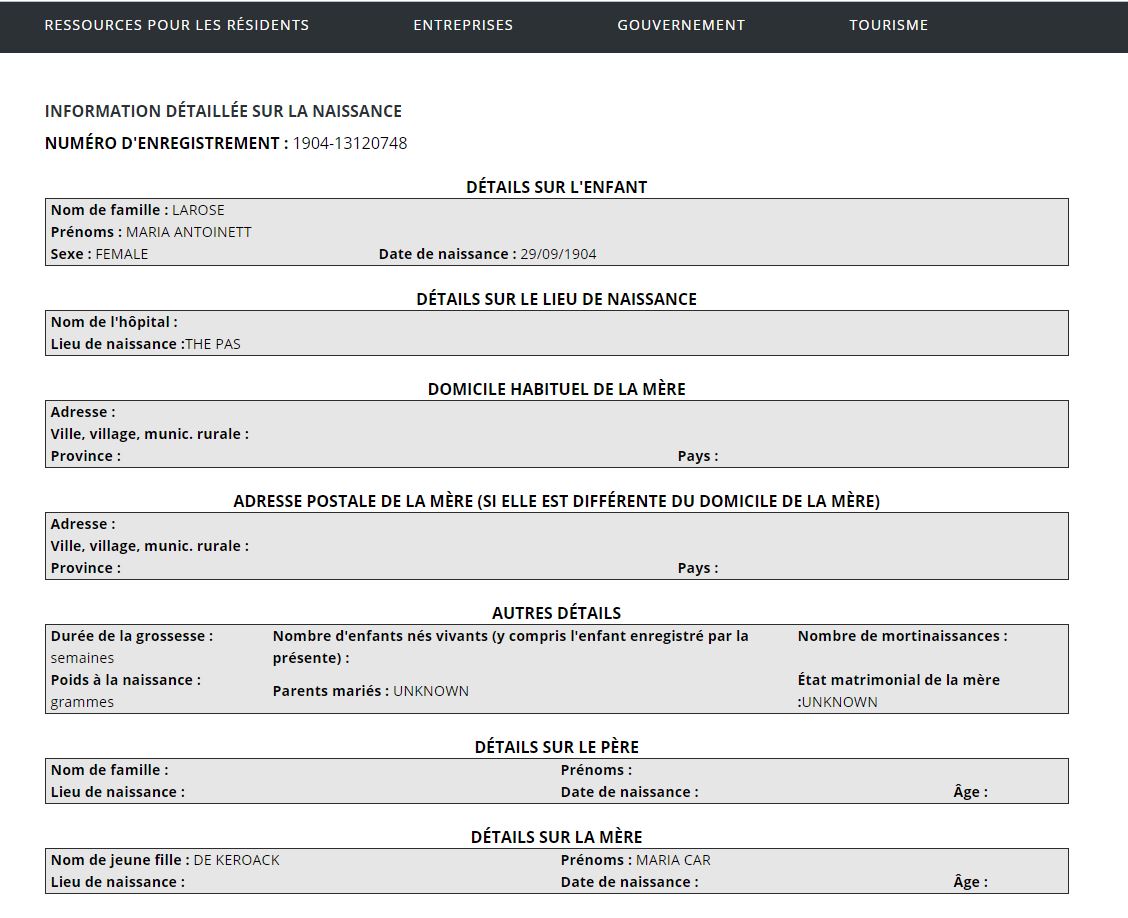The height and width of the screenshot is (918, 1128).
Task: Click the Nom de jeune fille label
Action: (x=120, y=860)
